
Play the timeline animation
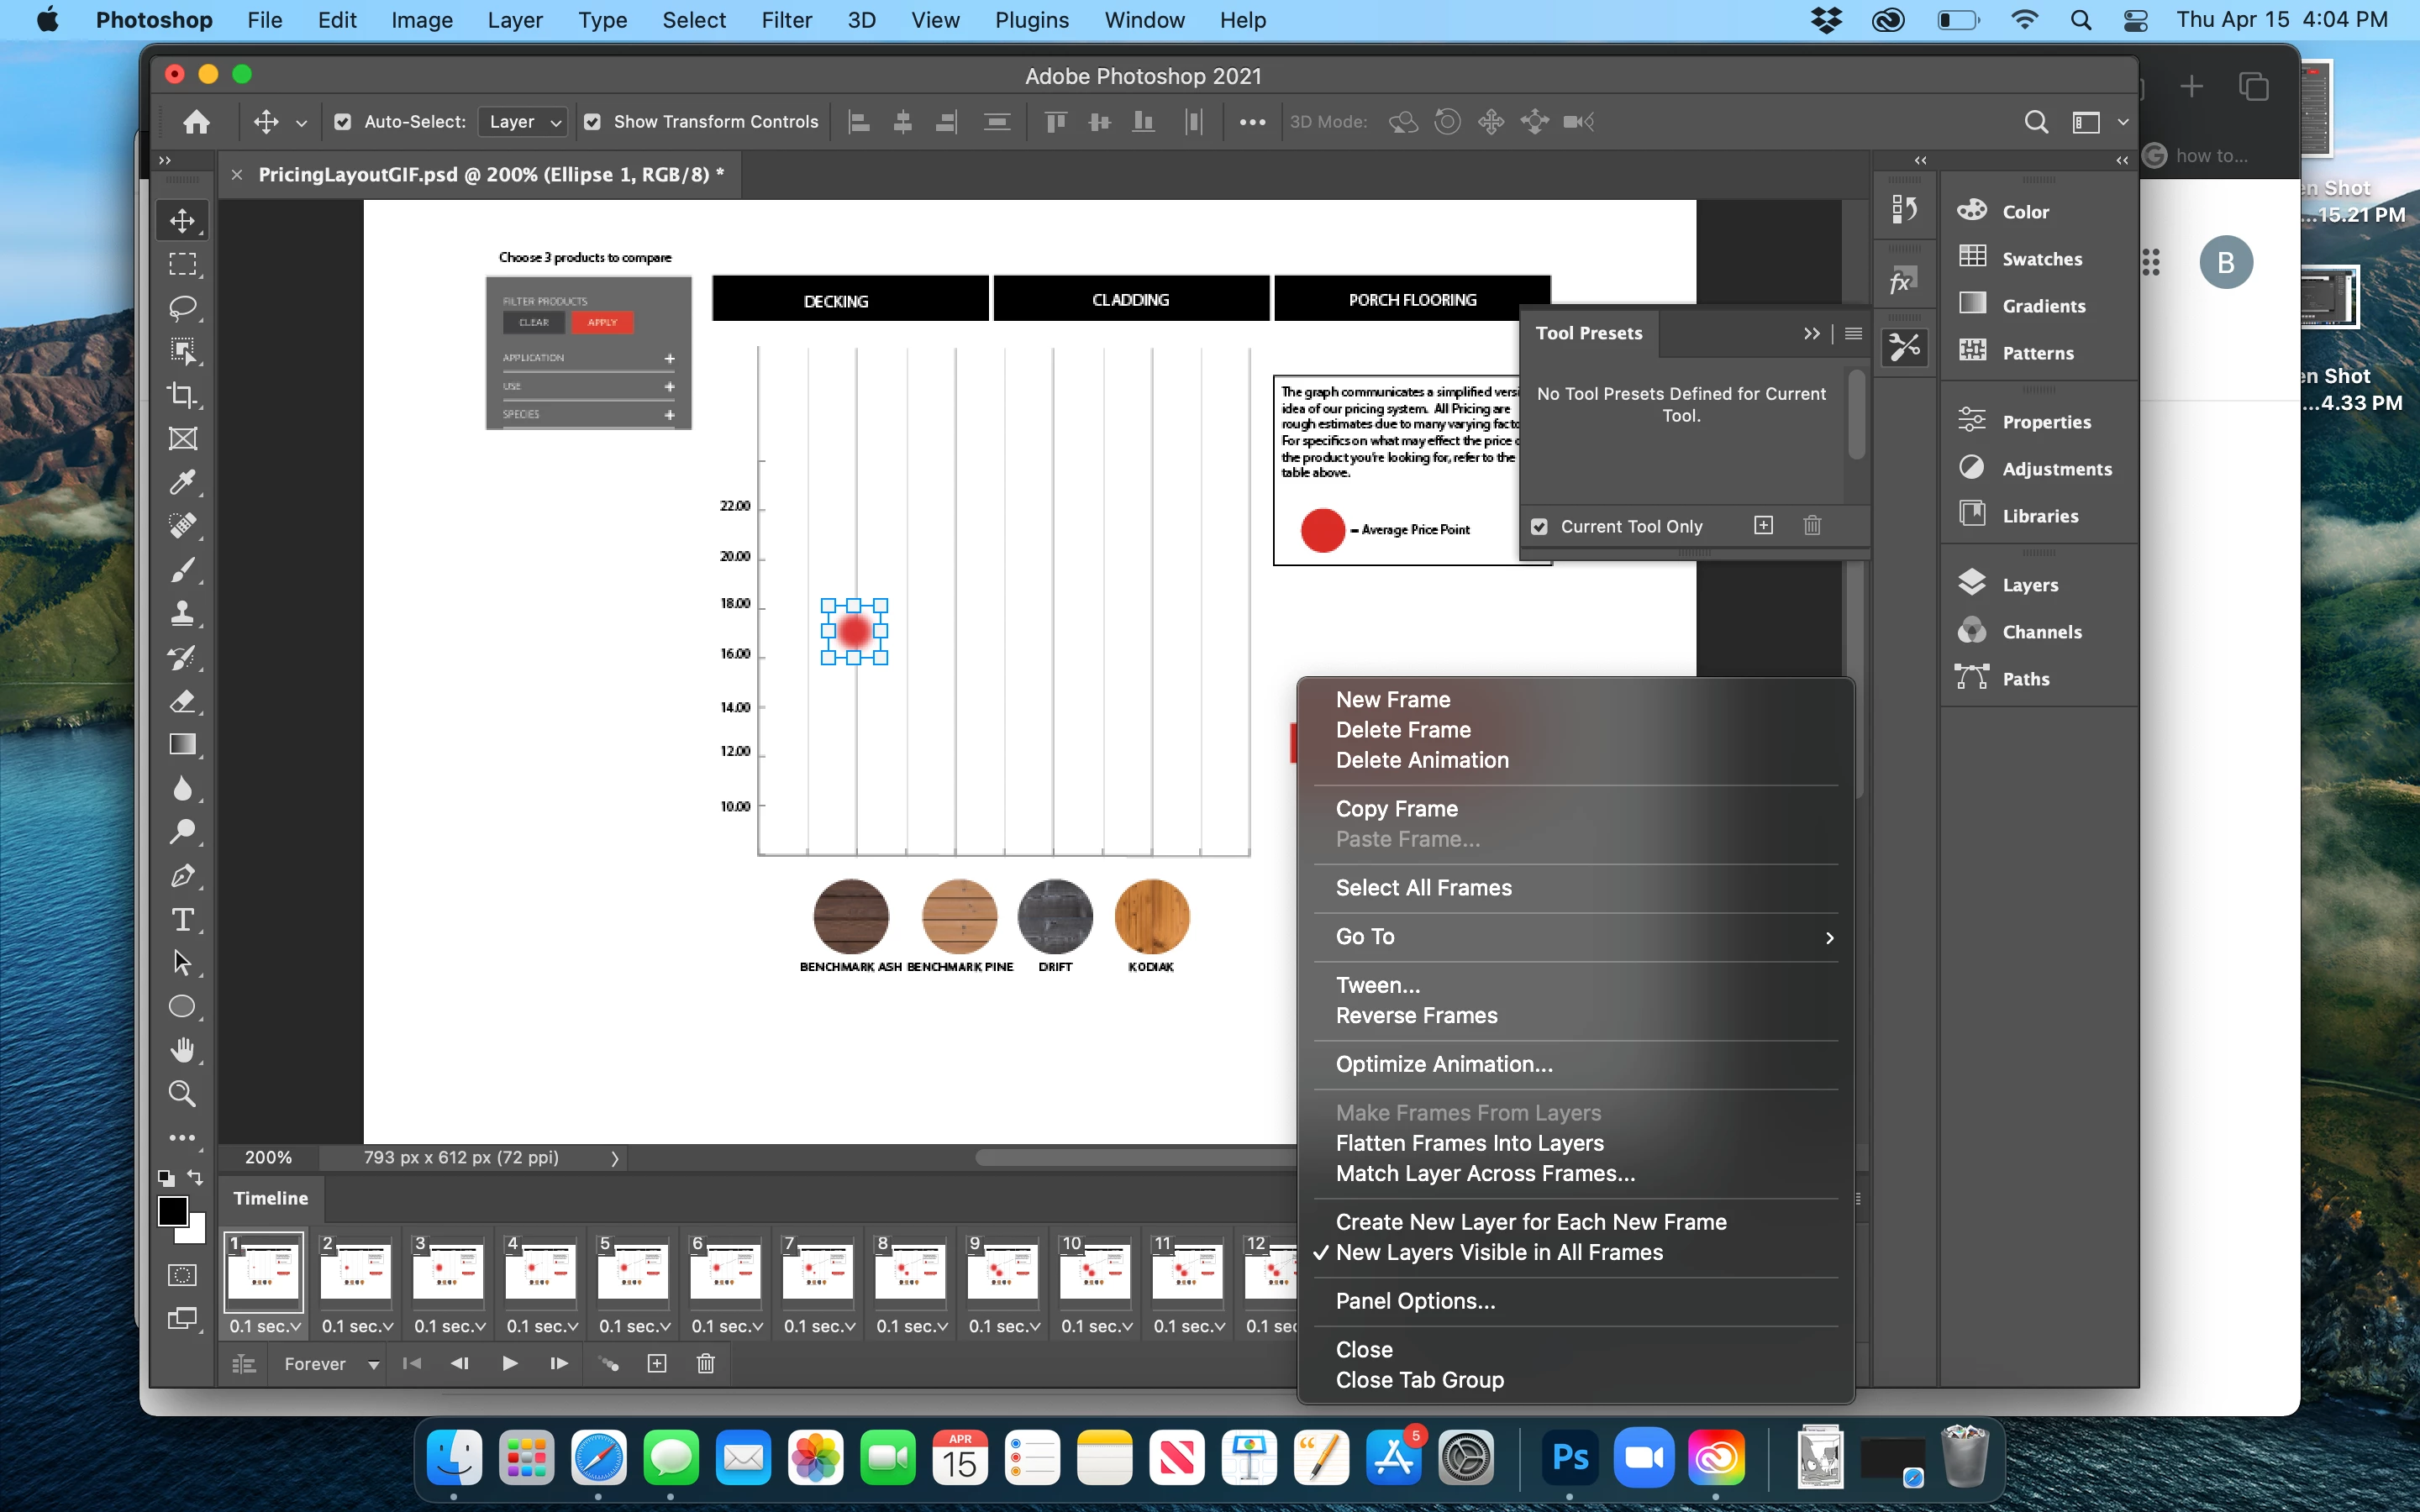coord(509,1363)
